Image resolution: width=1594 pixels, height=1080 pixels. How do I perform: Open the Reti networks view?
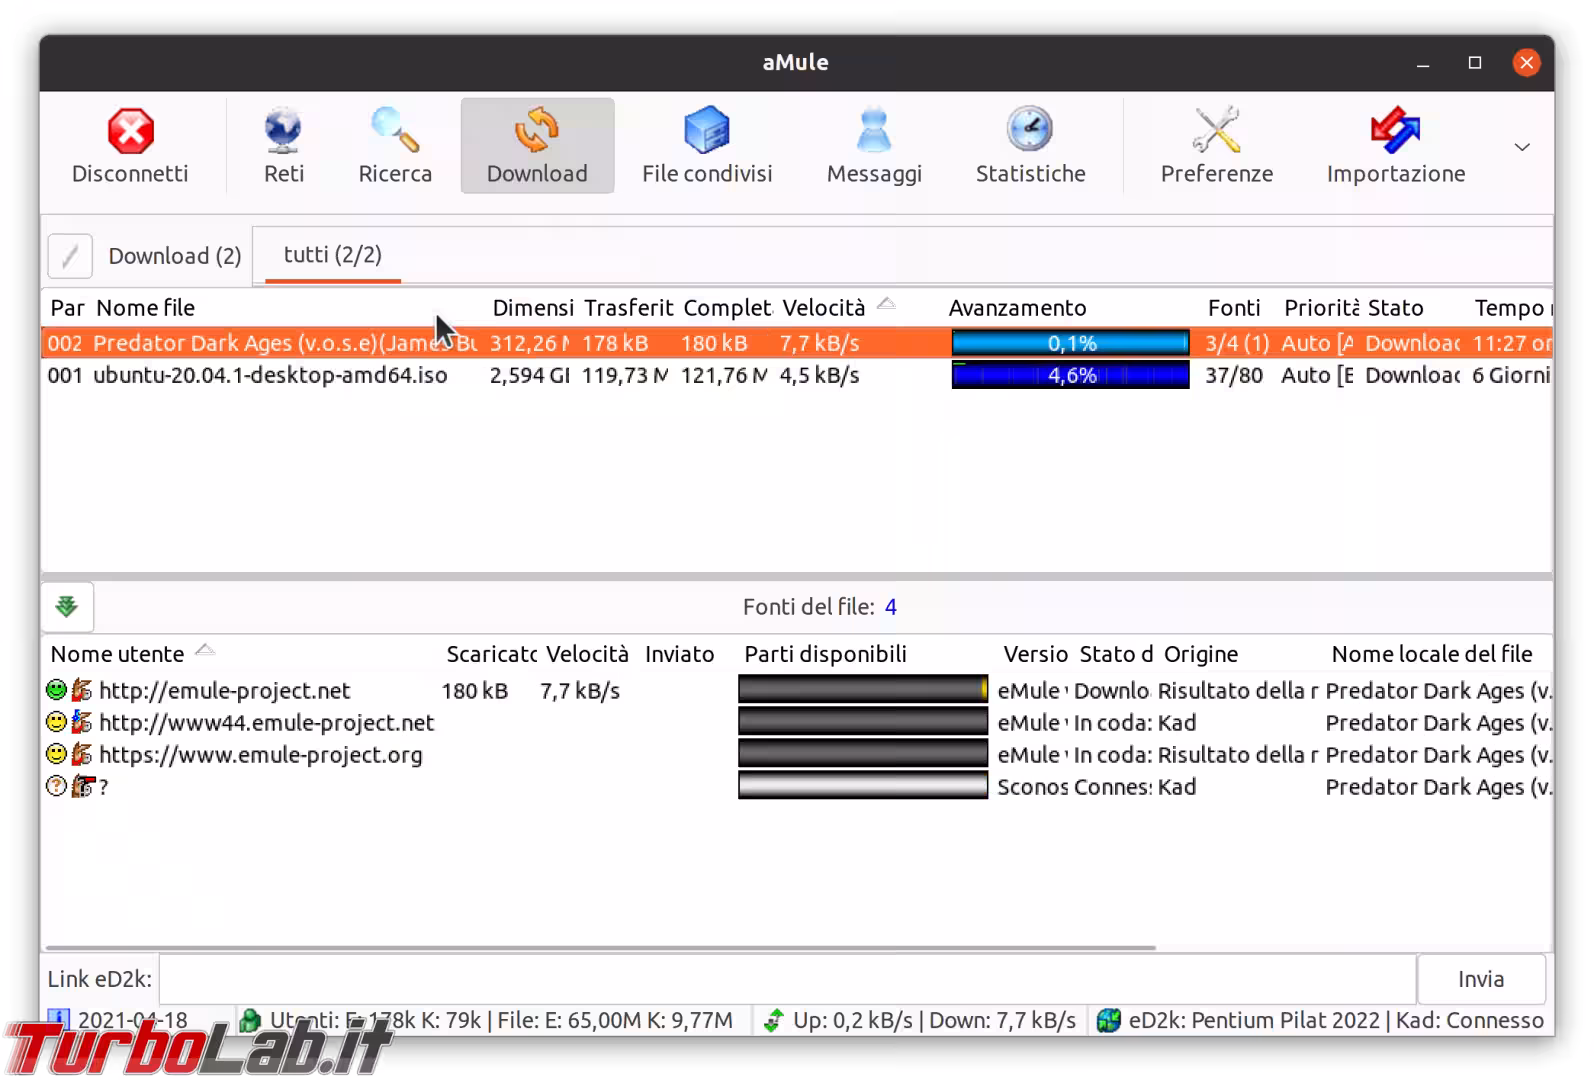coord(283,146)
